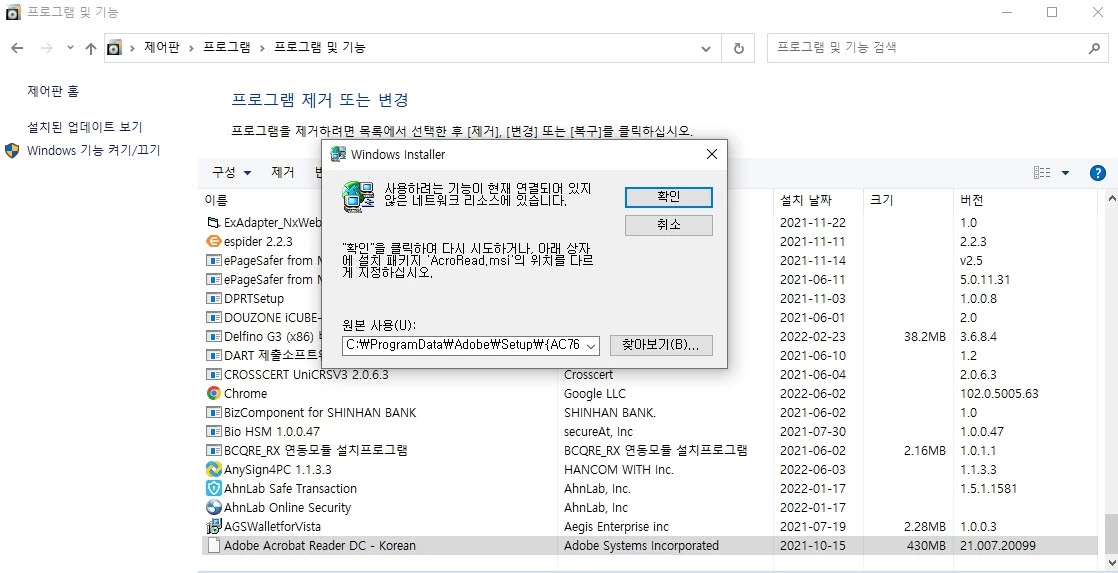The image size is (1118, 573).
Task: Open 제어판 홈 link
Action: (x=53, y=91)
